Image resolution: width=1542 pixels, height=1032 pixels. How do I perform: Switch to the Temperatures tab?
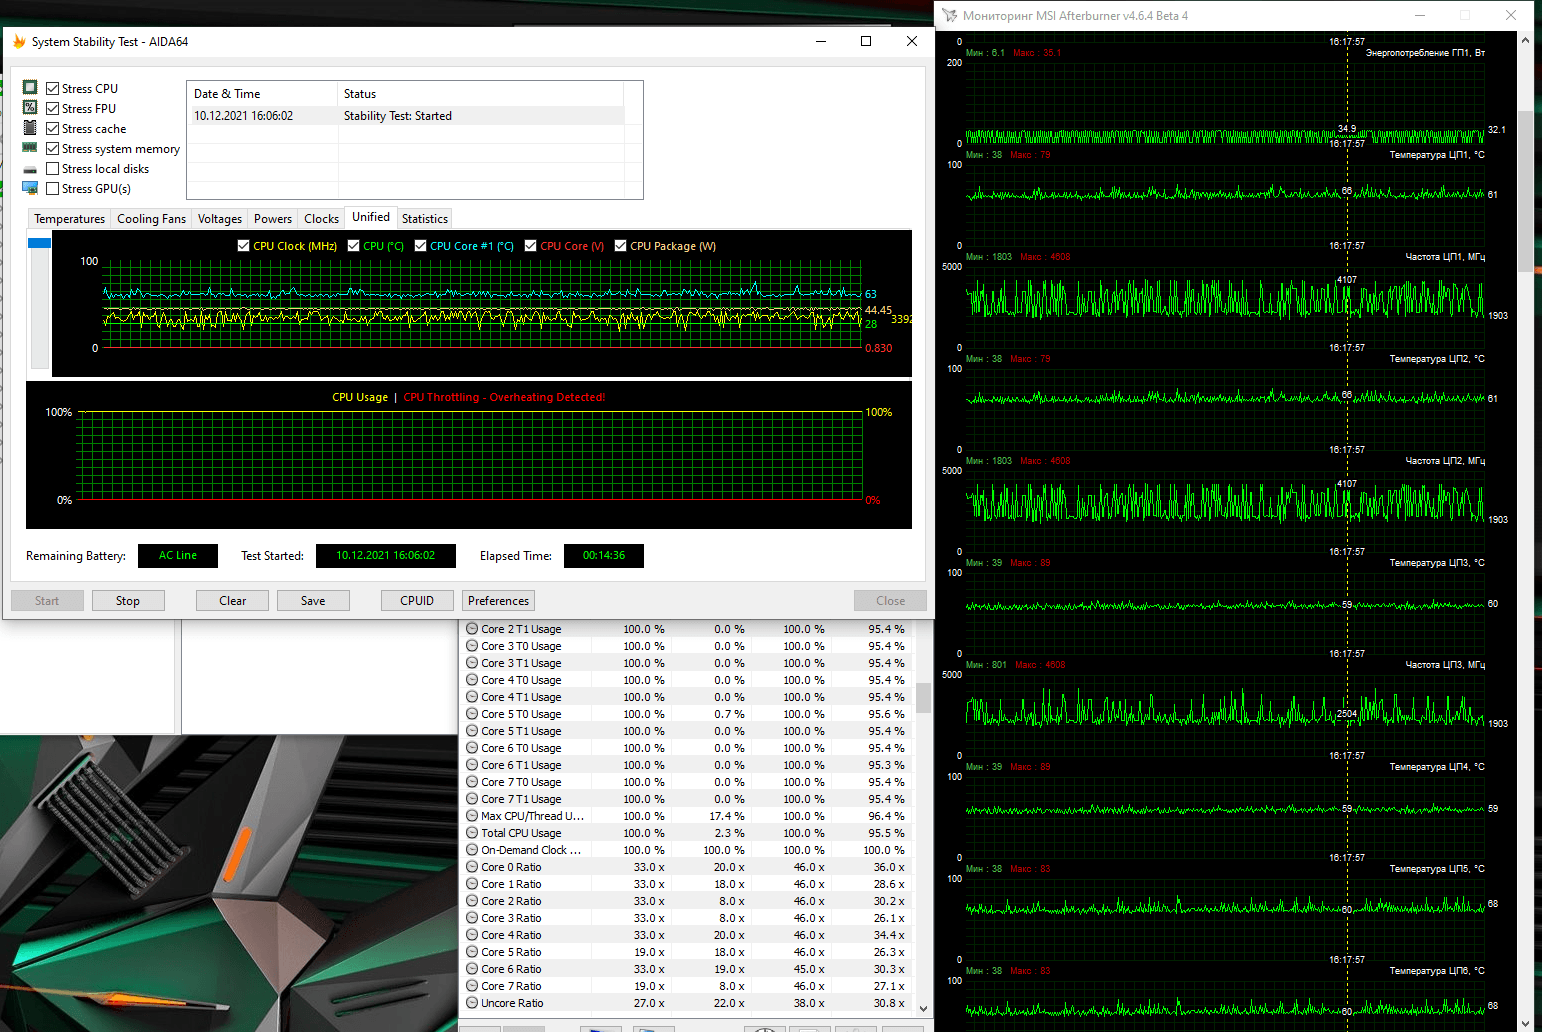[69, 219]
